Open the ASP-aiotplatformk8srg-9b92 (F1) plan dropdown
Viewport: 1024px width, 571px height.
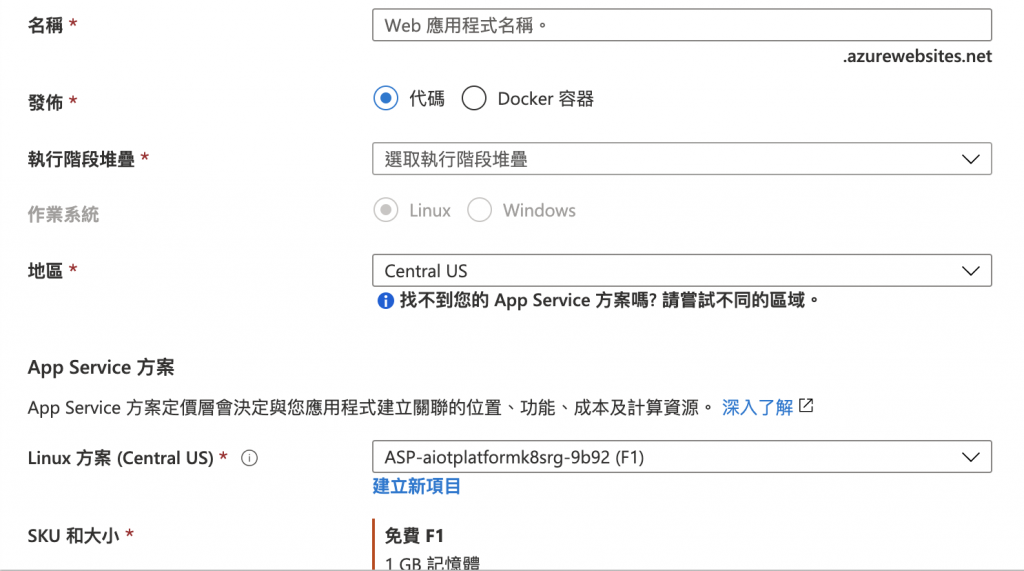click(x=682, y=457)
